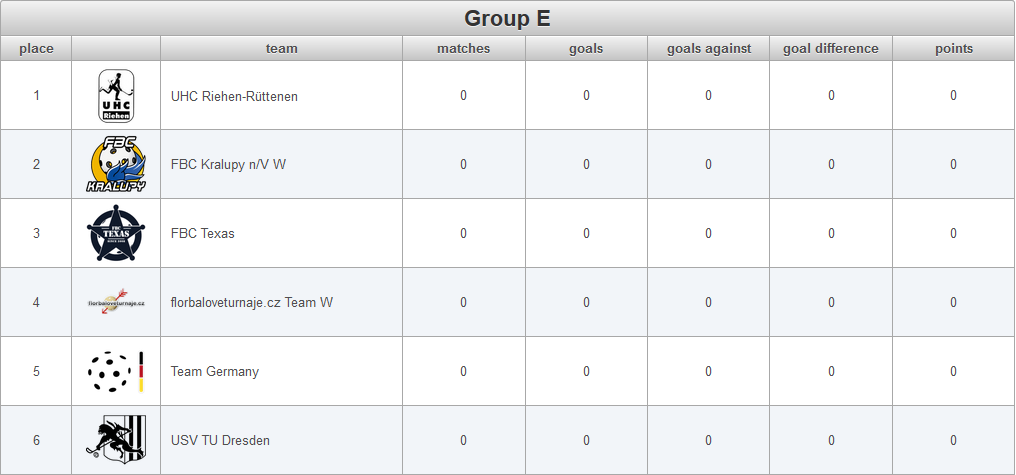Click the matches column header
Image resolution: width=1016 pixels, height=475 pixels.
464,49
